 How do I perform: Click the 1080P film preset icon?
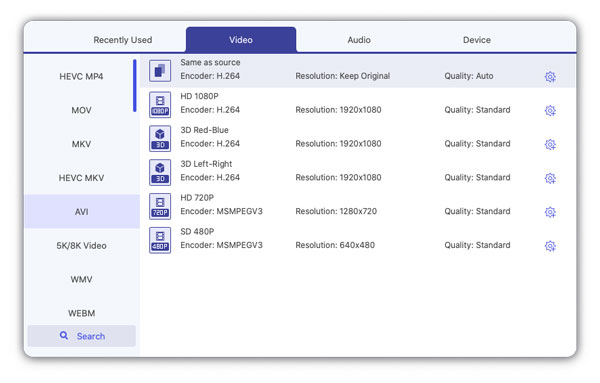tap(160, 105)
